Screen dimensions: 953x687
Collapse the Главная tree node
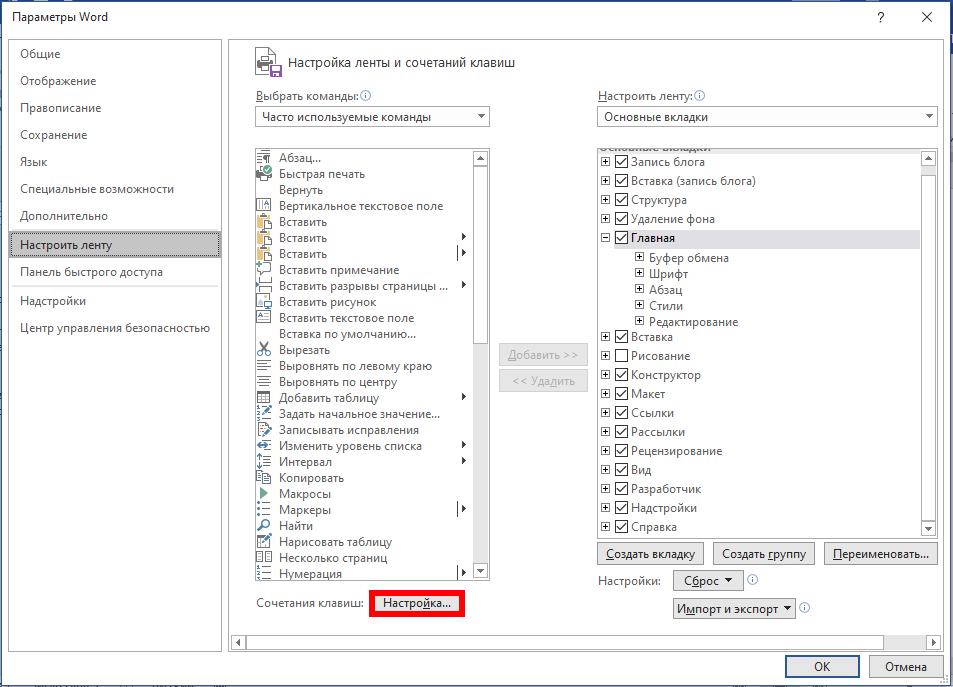click(605, 238)
